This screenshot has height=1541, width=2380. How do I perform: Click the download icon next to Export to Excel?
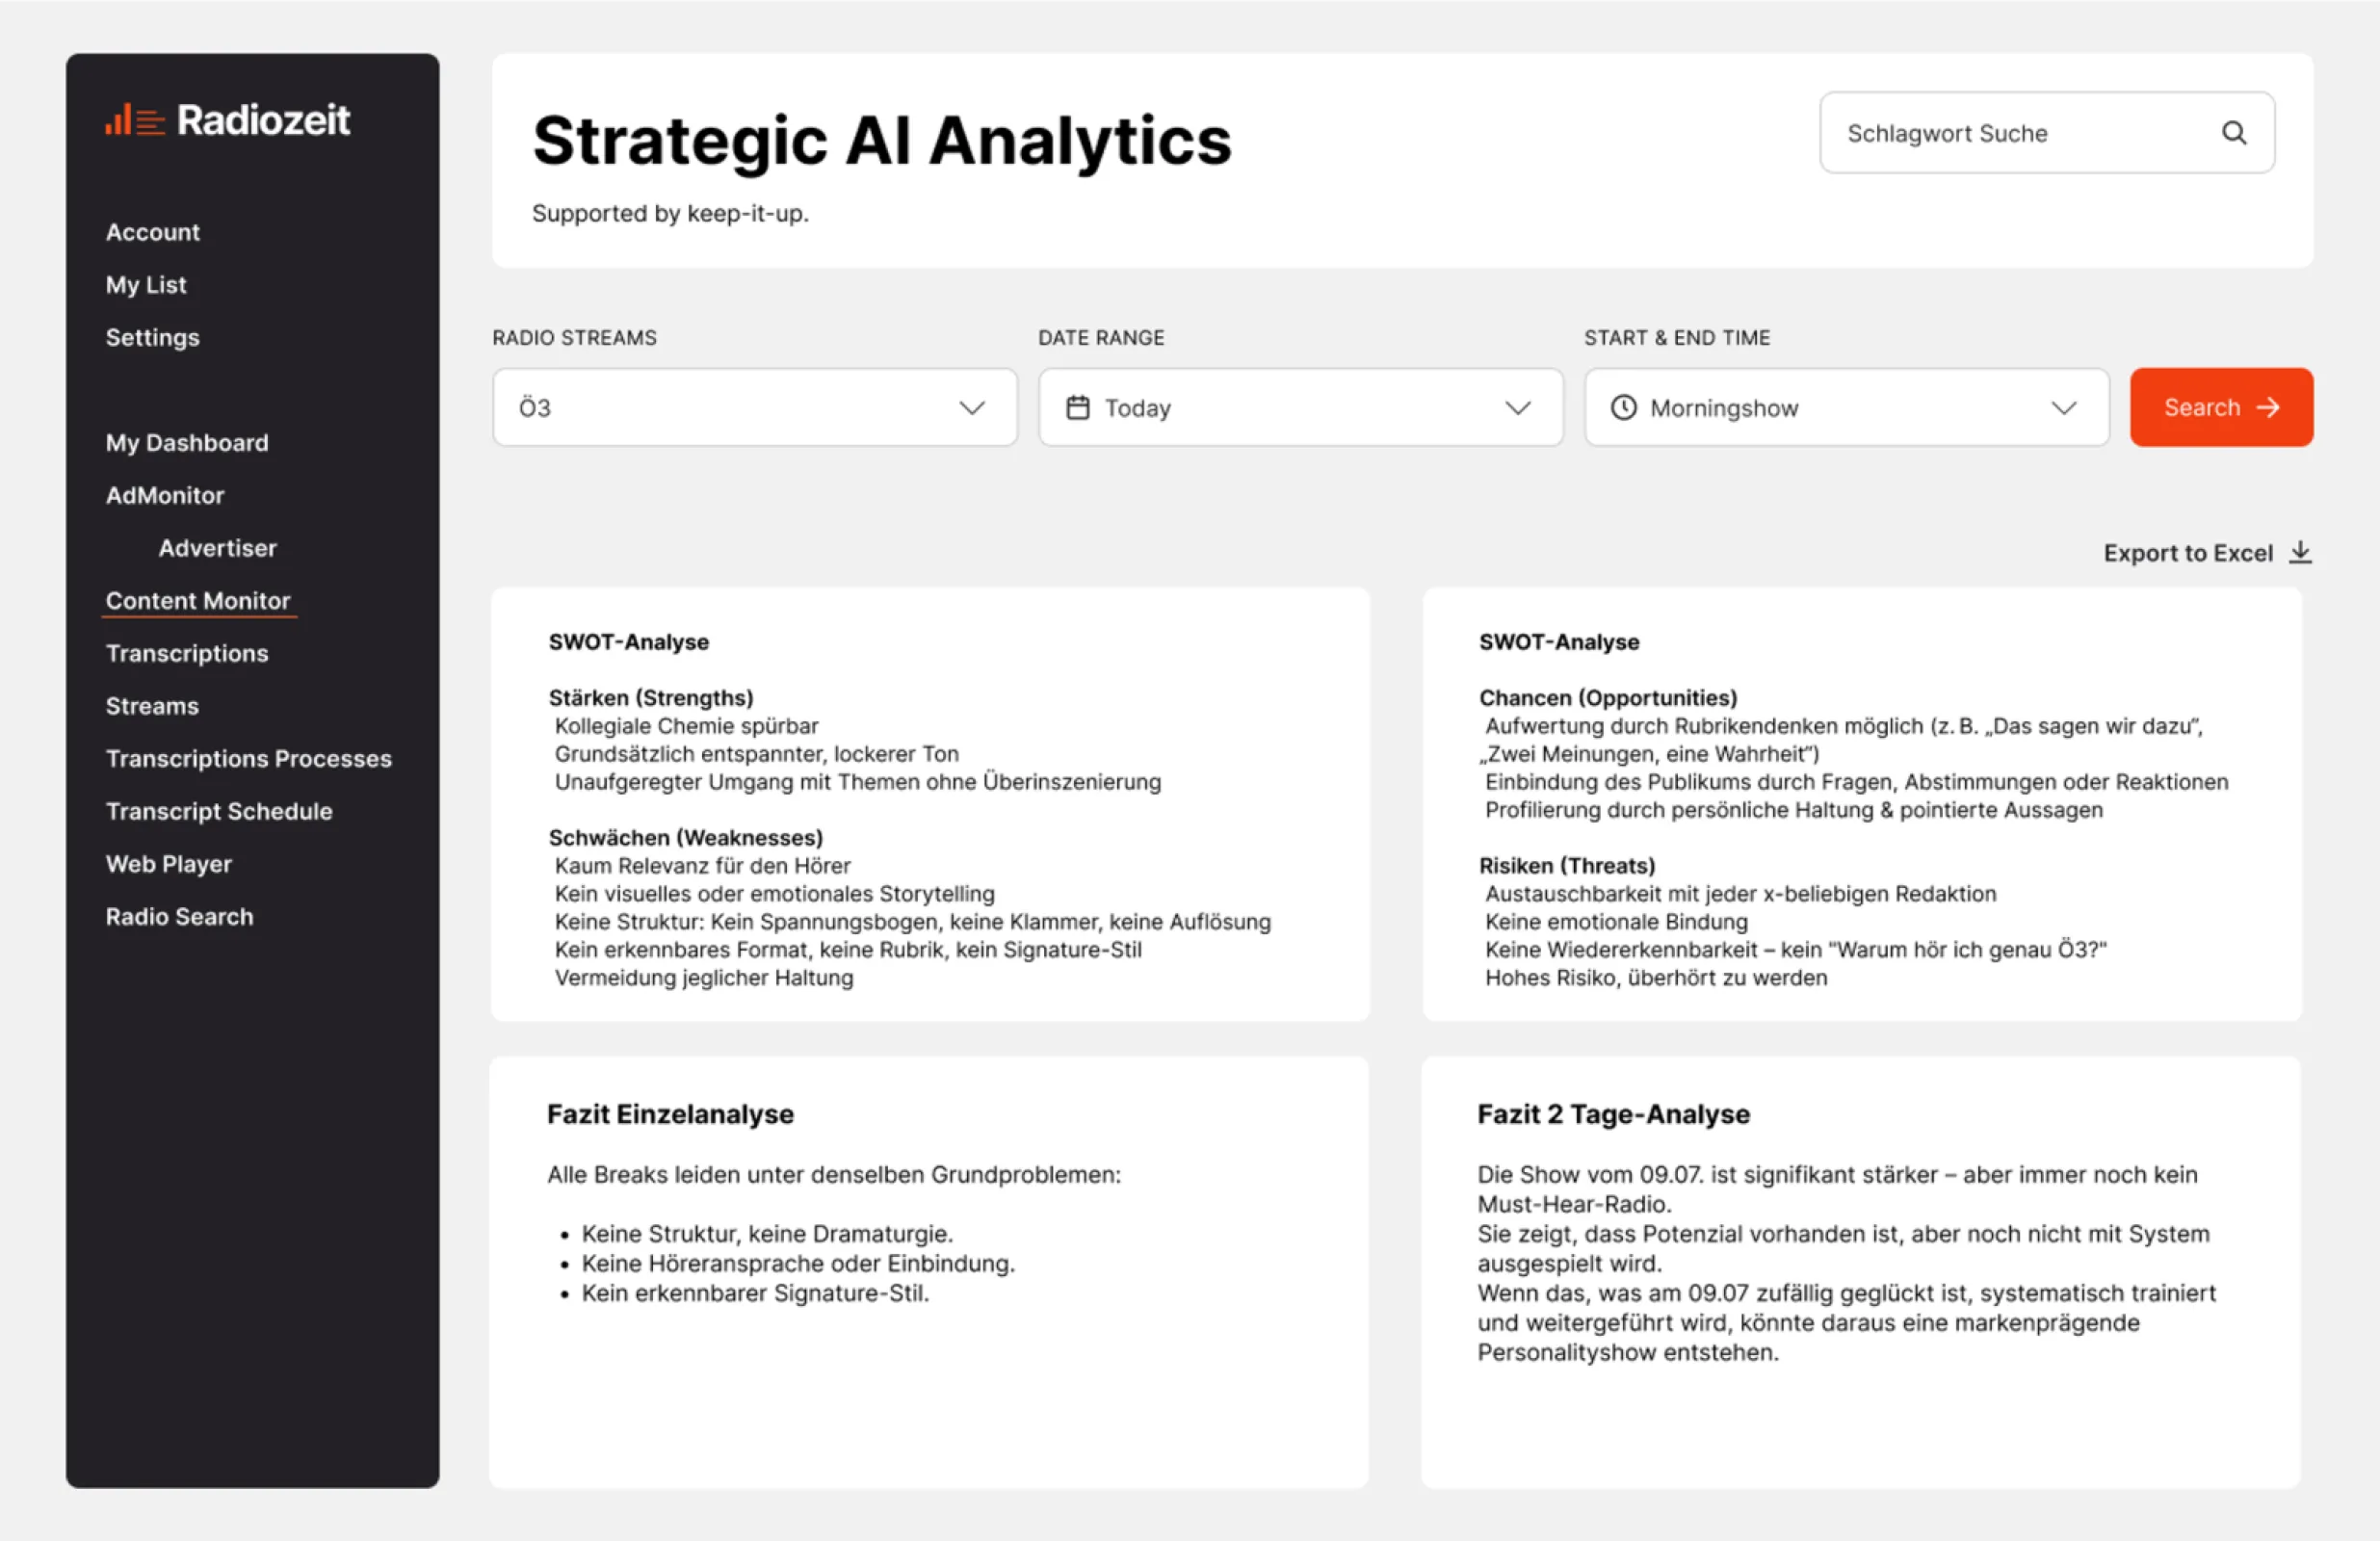click(x=2302, y=552)
